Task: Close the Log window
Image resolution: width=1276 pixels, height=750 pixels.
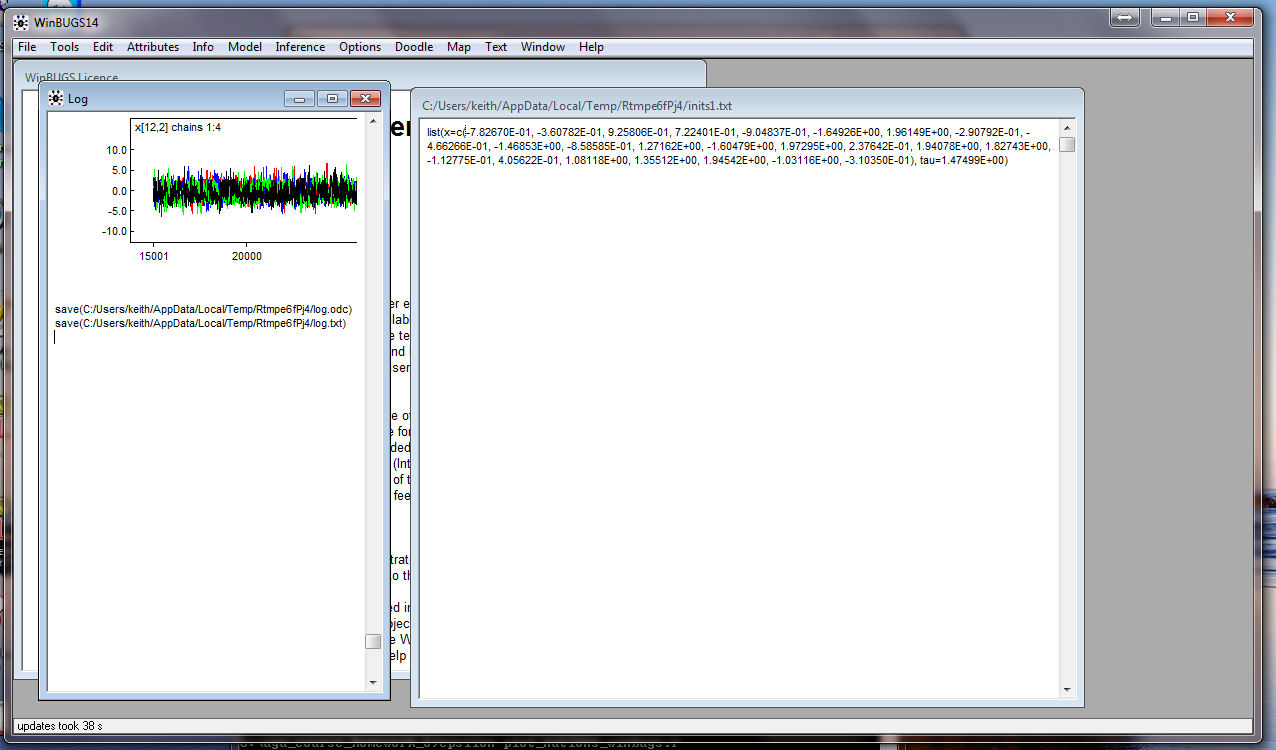Action: point(366,98)
